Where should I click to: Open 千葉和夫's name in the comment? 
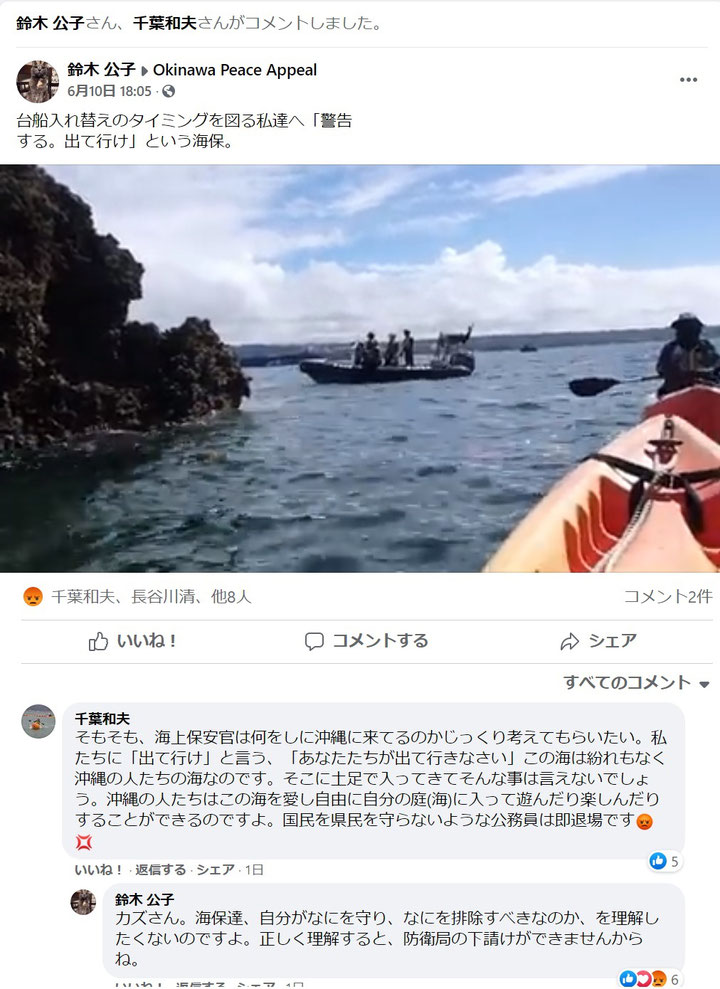[102, 718]
